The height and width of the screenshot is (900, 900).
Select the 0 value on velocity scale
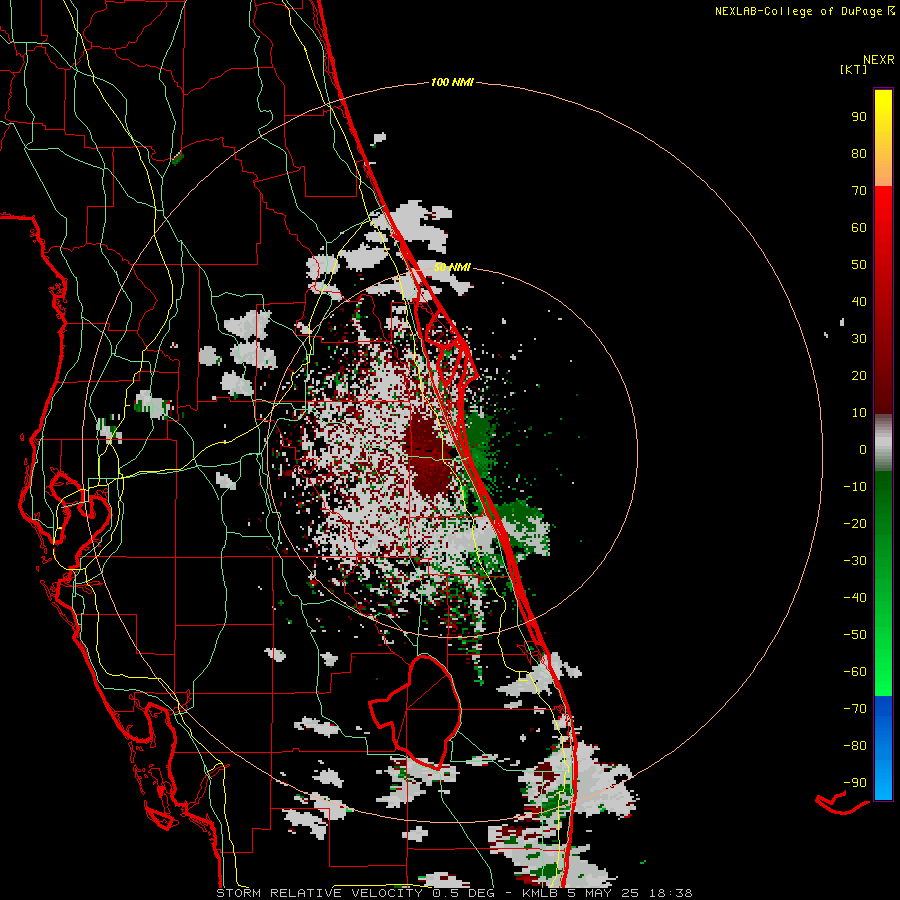(x=863, y=449)
